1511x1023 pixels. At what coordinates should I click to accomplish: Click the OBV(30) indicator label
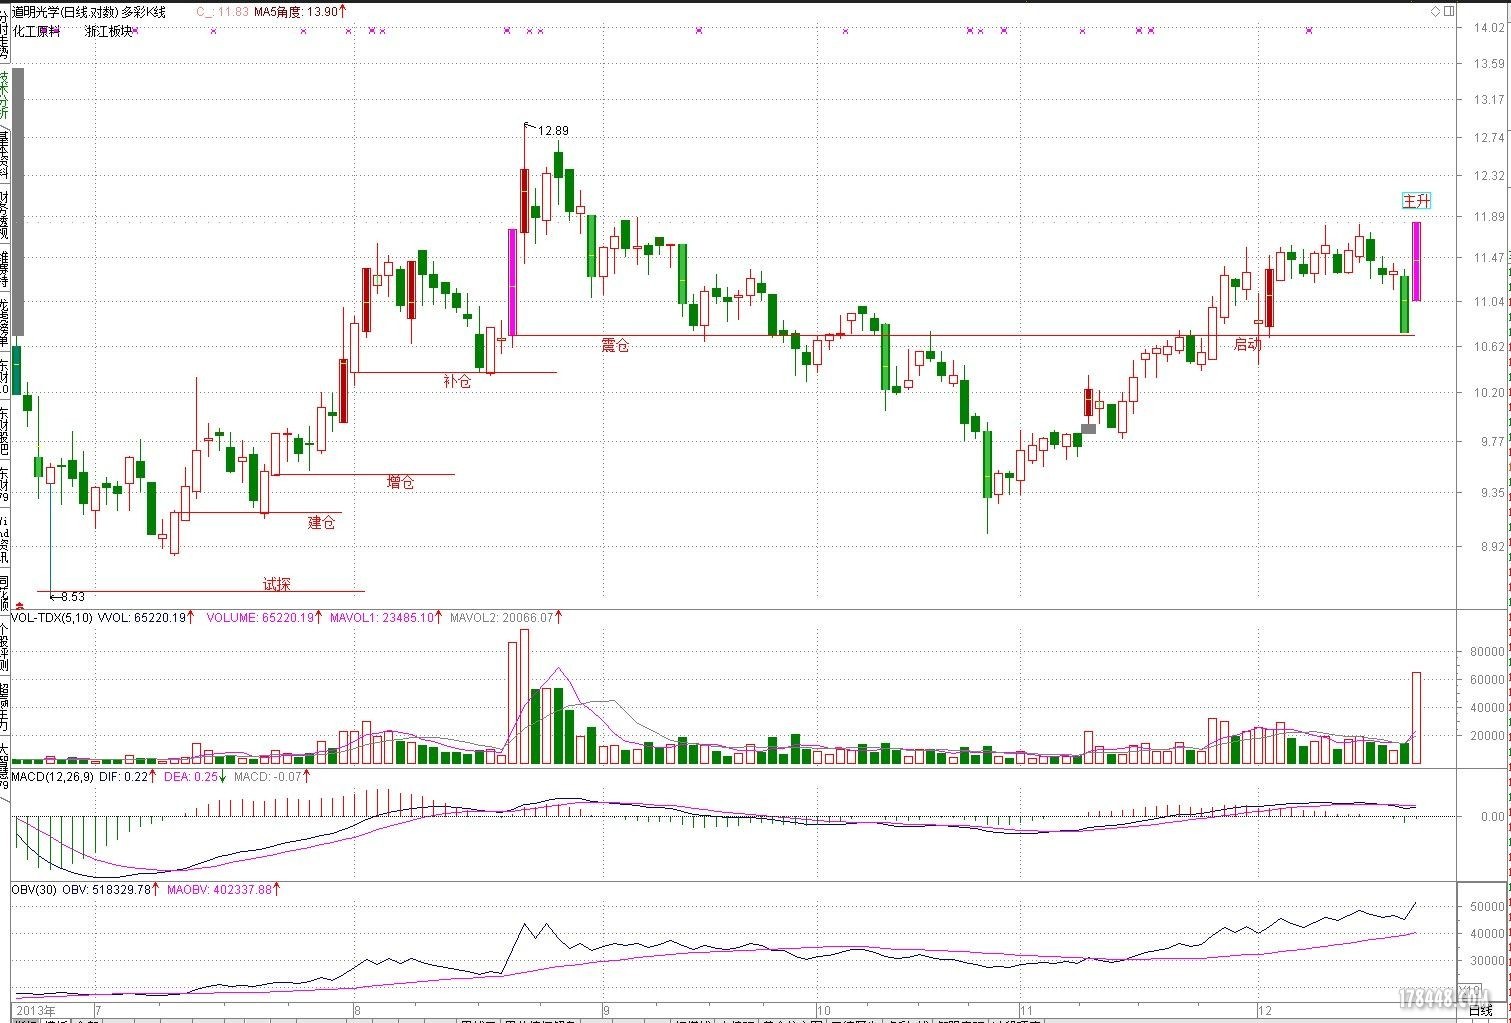click(x=34, y=888)
